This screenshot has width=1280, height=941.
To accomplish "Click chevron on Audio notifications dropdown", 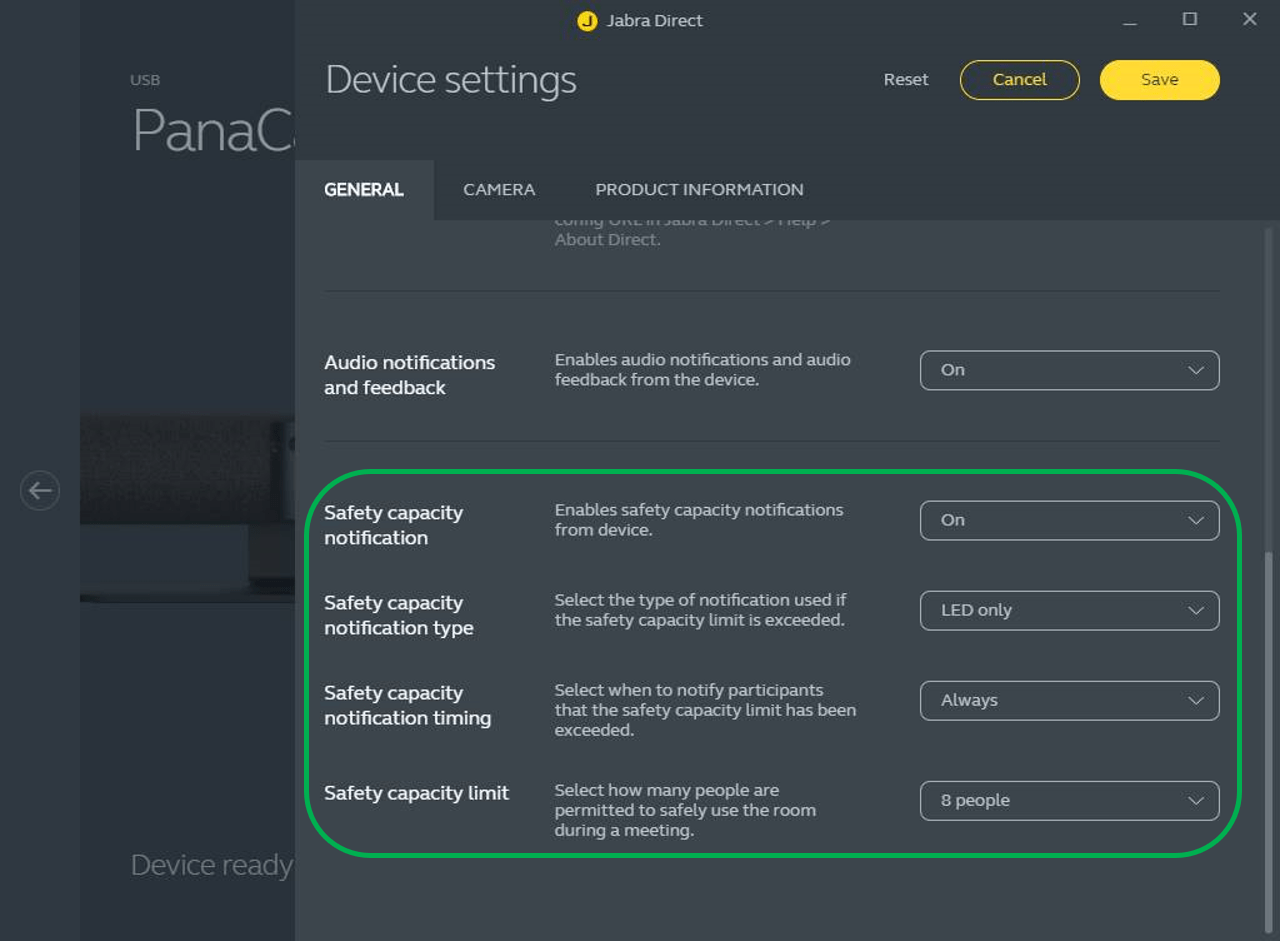I will pyautogui.click(x=1195, y=370).
